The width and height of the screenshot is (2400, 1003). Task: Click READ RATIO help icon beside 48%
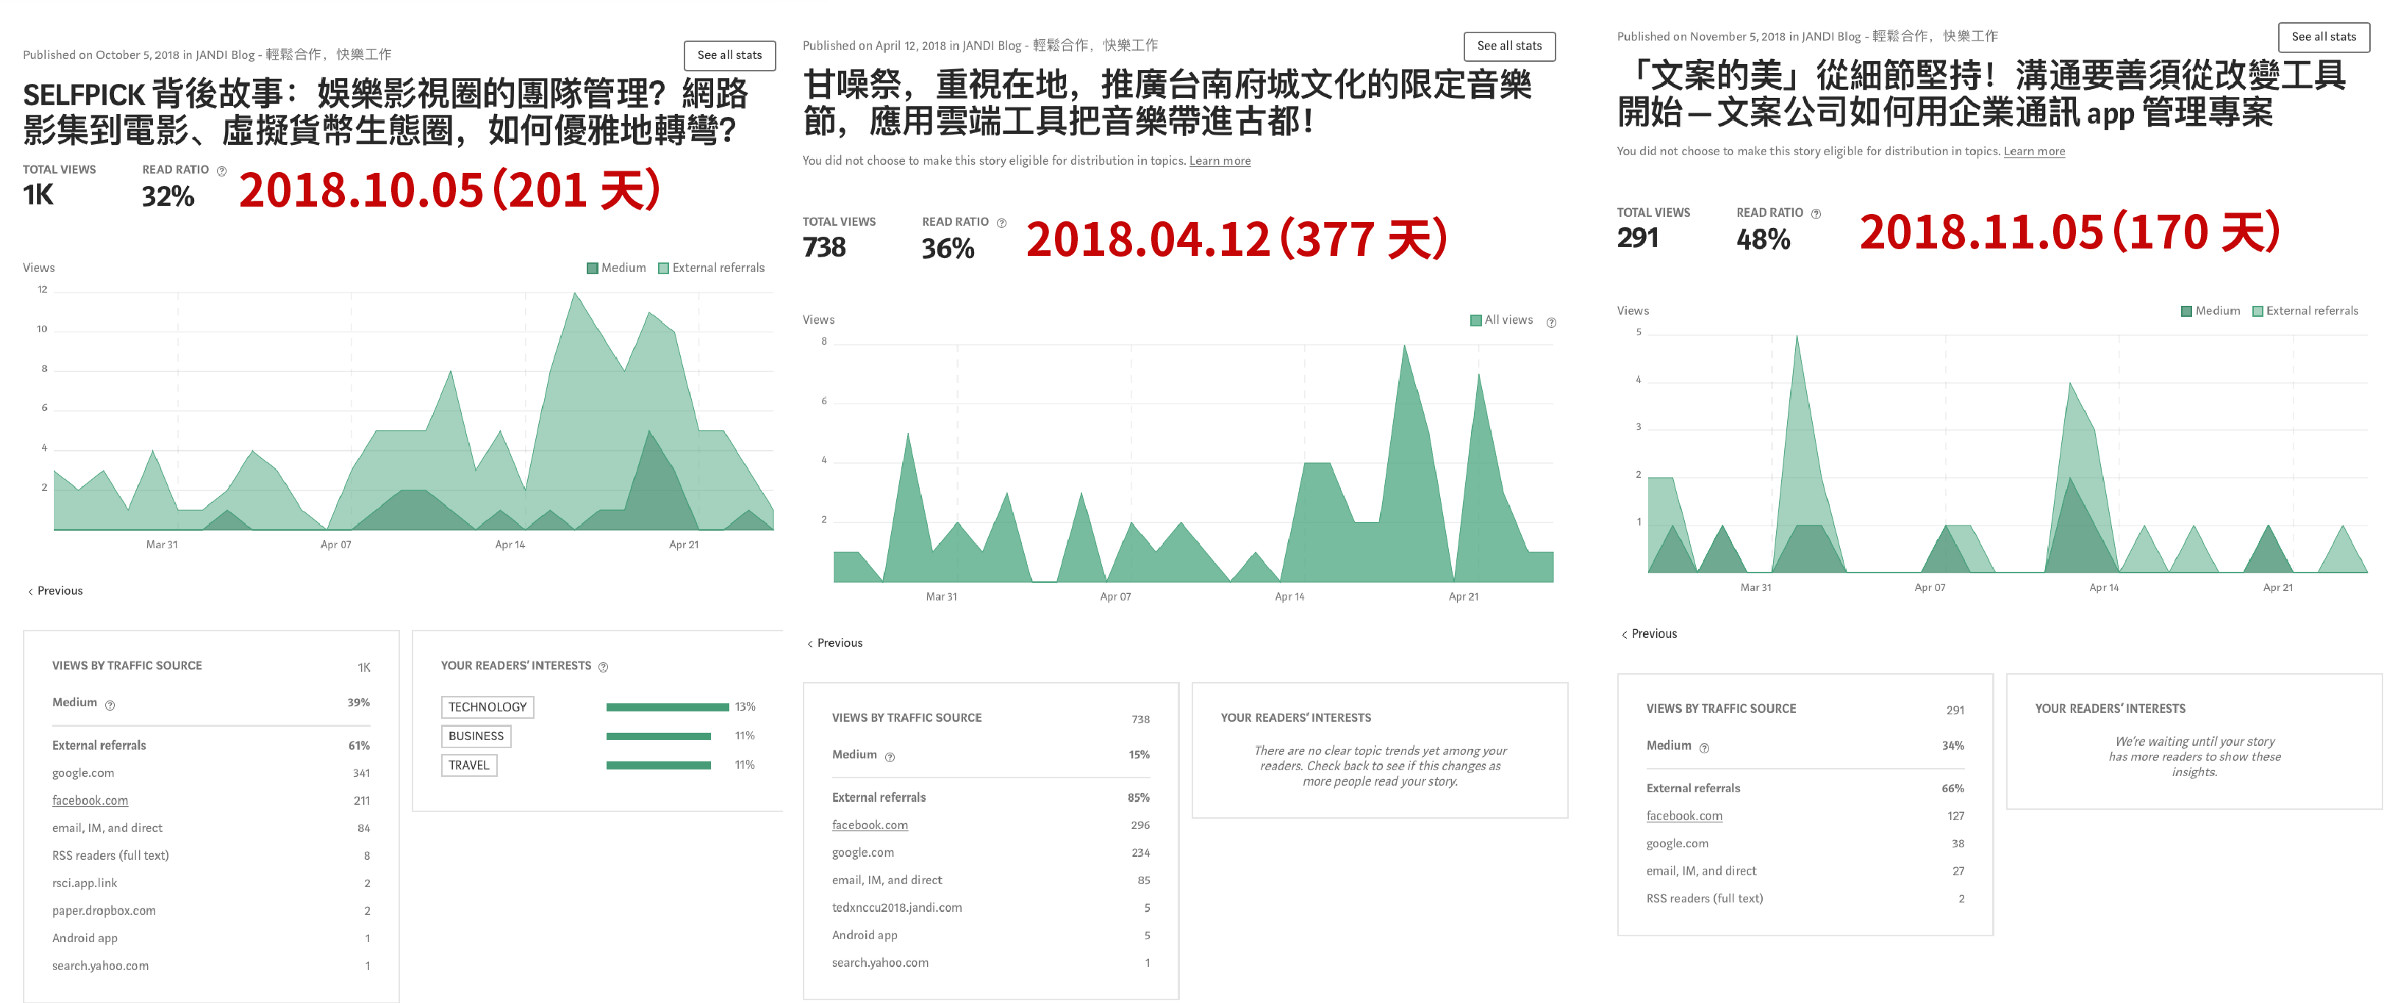pos(1816,214)
